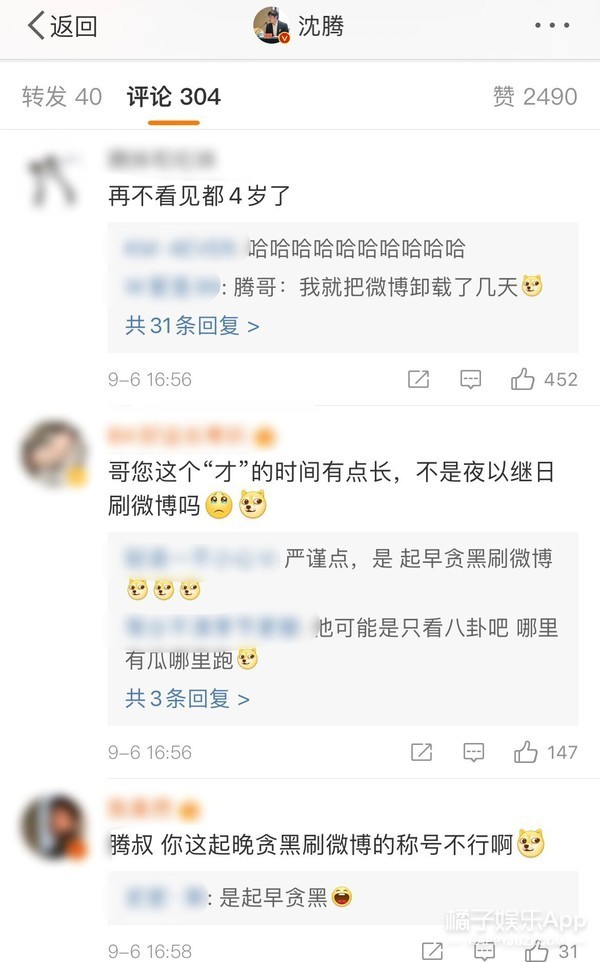Open avatar of commenter saying 哥您这个才
Image resolution: width=600 pixels, height=962 pixels.
coord(54,453)
